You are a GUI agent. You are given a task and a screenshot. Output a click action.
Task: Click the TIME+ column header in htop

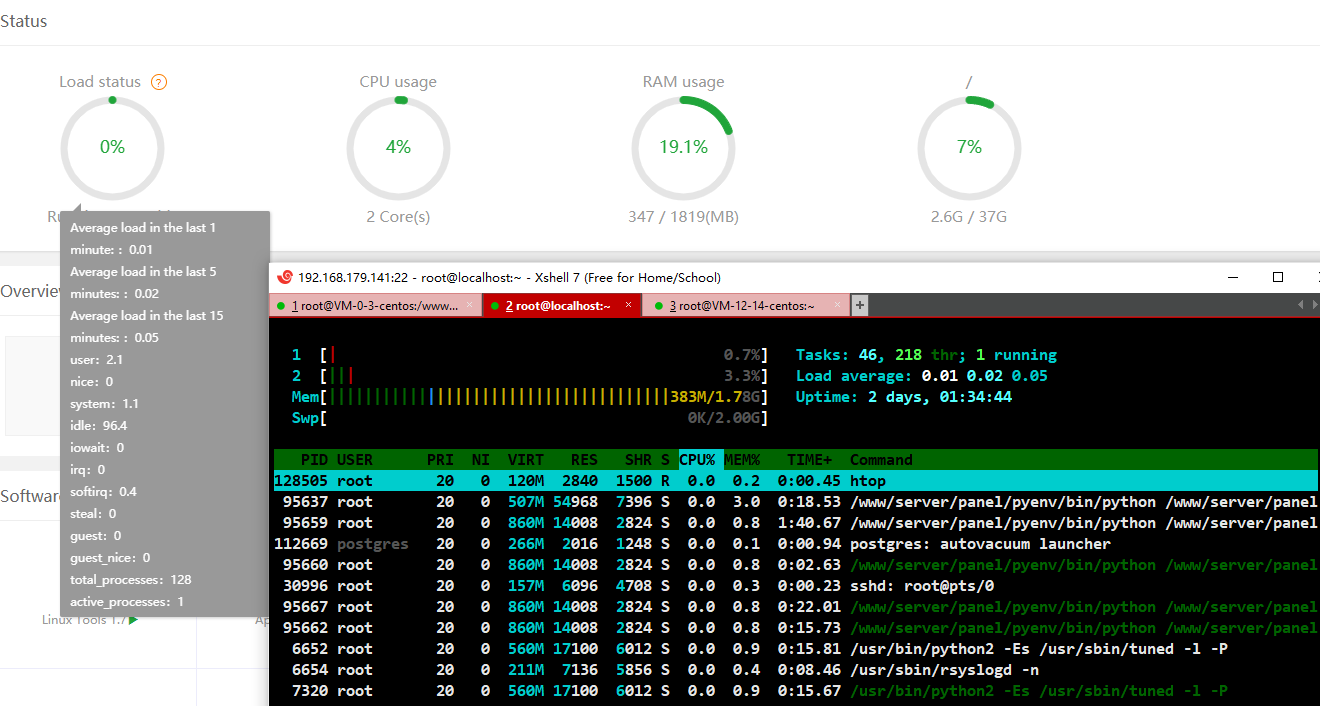[x=809, y=460]
